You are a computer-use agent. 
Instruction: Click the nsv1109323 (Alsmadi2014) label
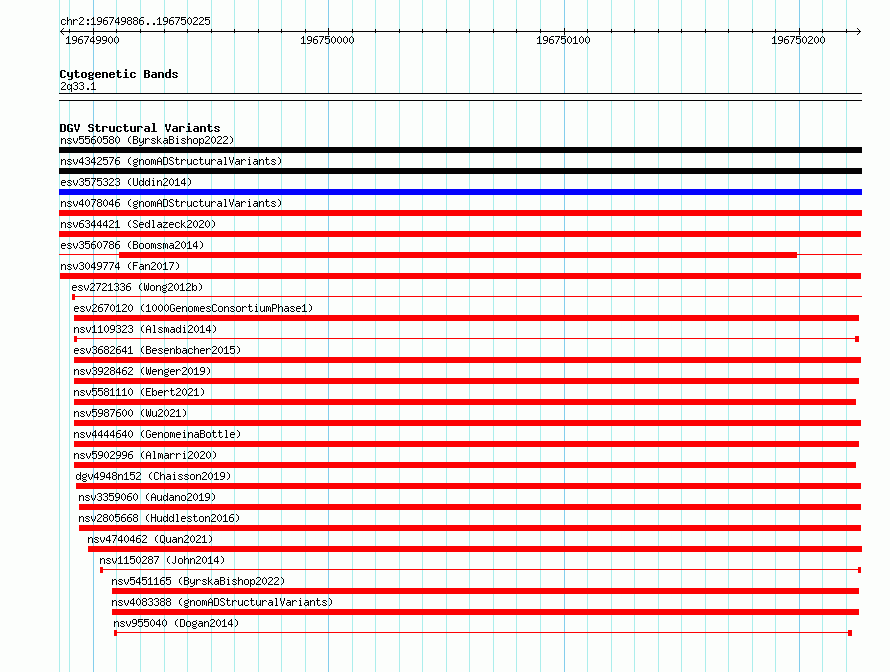[x=145, y=329]
